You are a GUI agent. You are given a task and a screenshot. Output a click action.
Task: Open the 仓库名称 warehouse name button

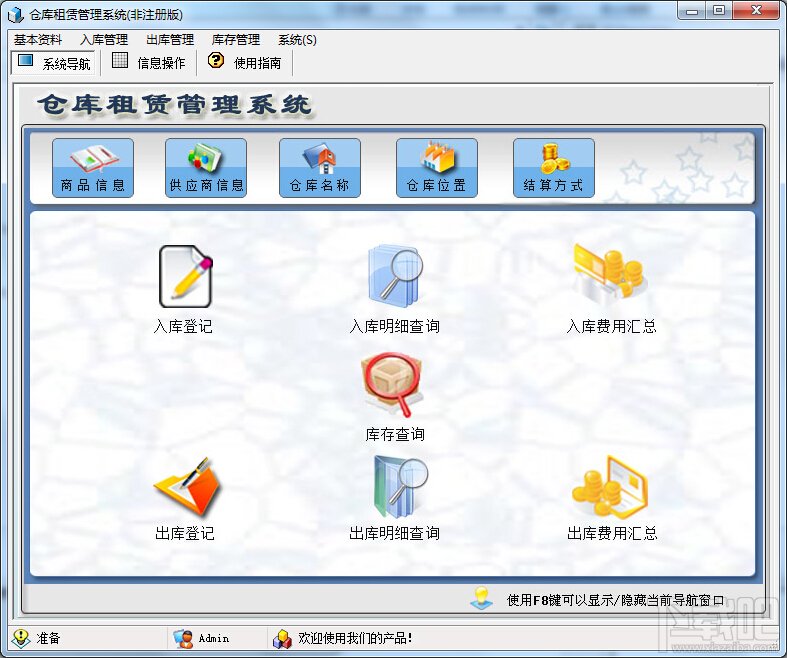click(x=320, y=168)
